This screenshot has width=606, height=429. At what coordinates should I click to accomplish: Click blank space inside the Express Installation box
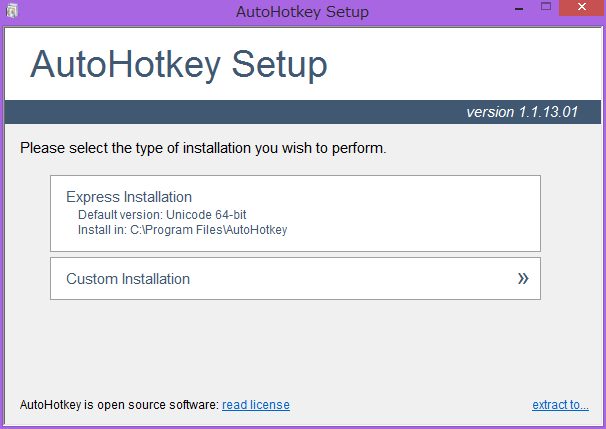(420, 213)
